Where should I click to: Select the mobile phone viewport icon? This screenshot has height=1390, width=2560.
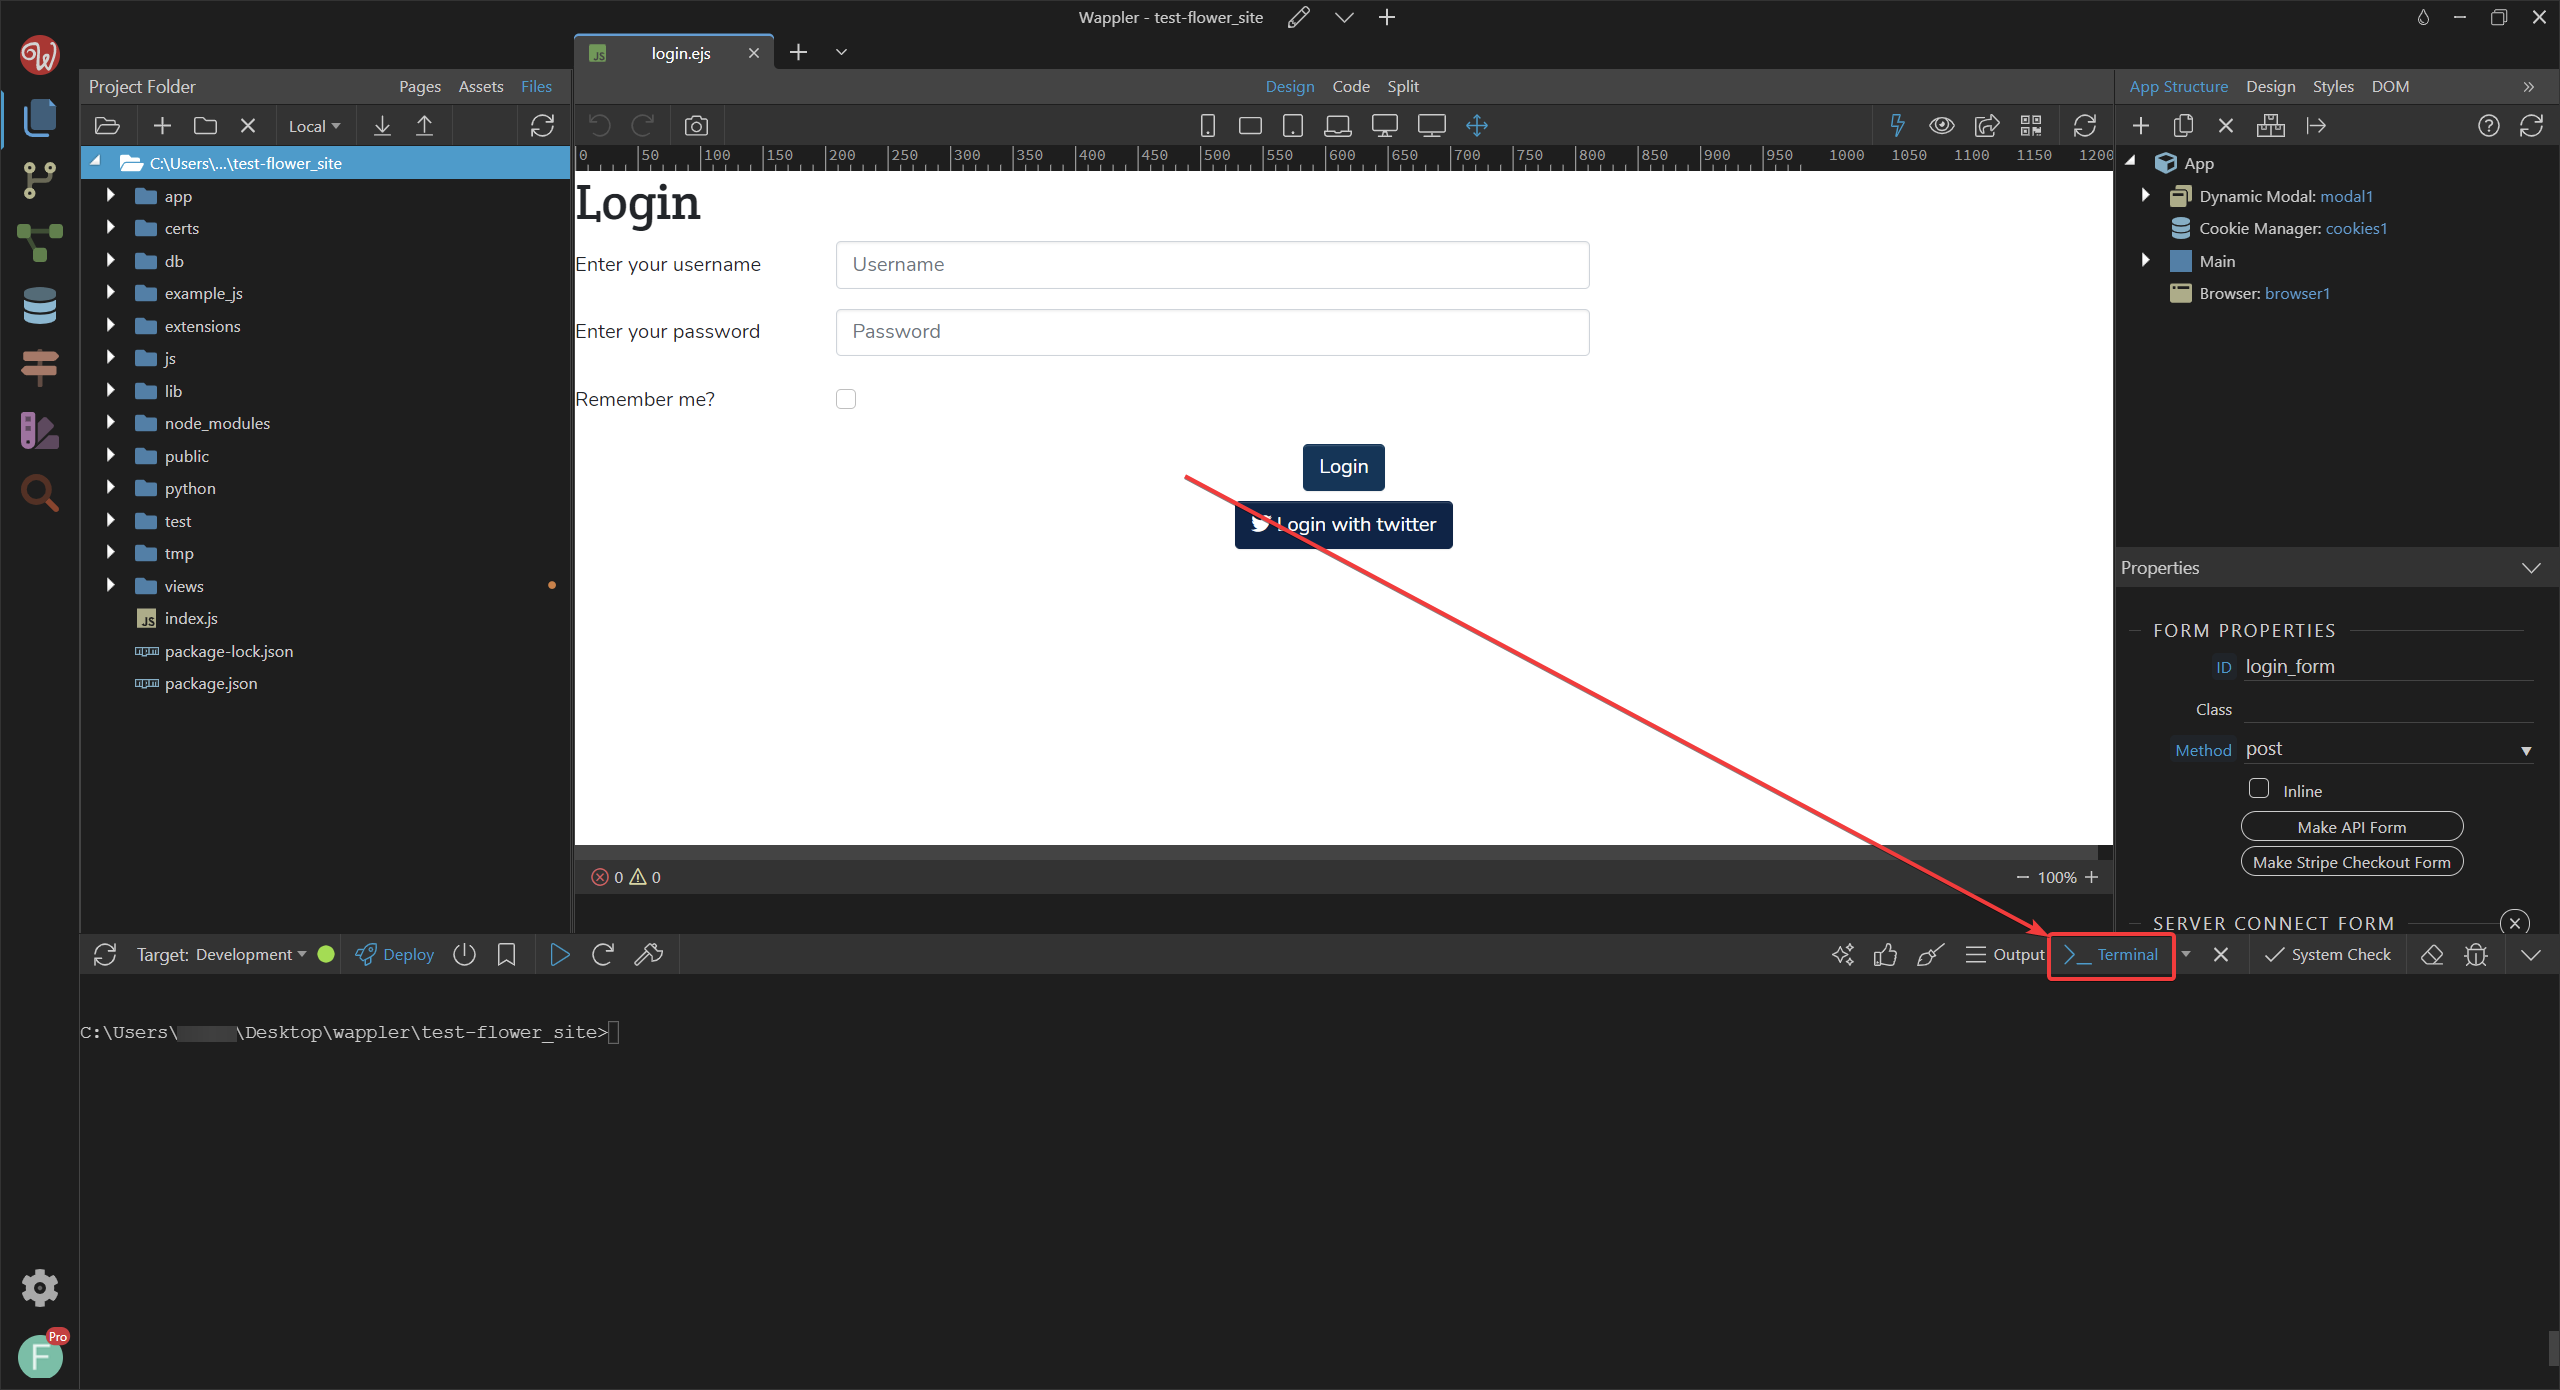[x=1208, y=126]
